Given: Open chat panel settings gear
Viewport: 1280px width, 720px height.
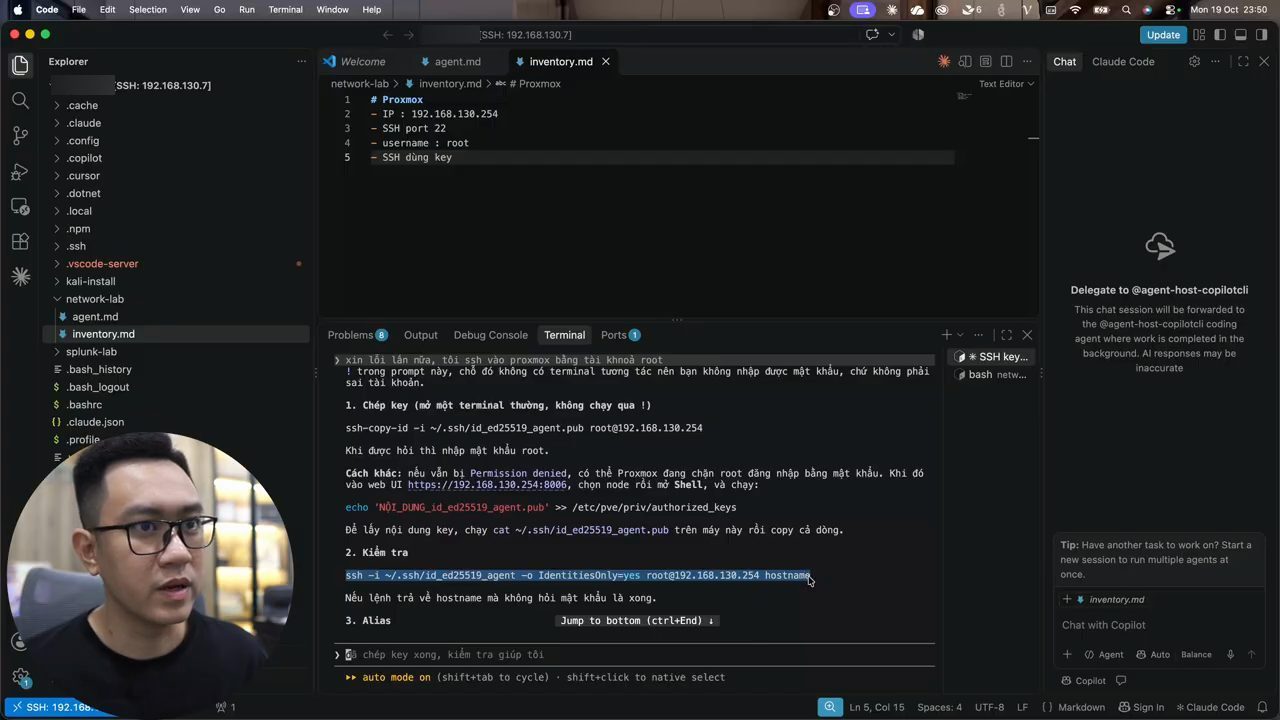Looking at the screenshot, I should [1194, 61].
